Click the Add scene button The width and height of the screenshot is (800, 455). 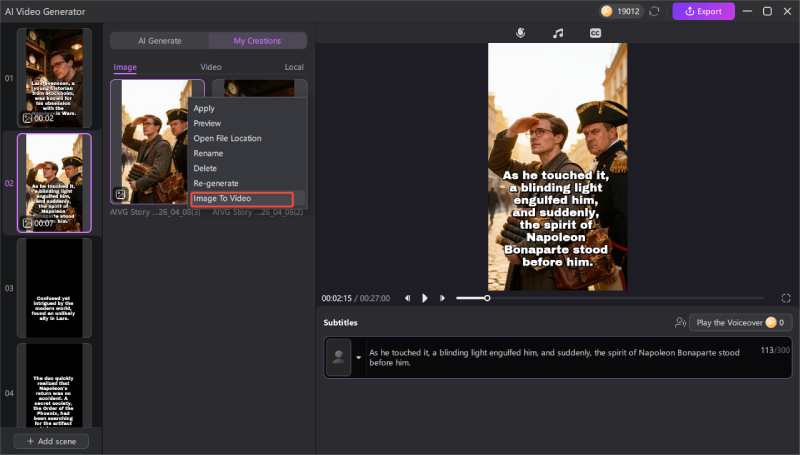coord(51,441)
